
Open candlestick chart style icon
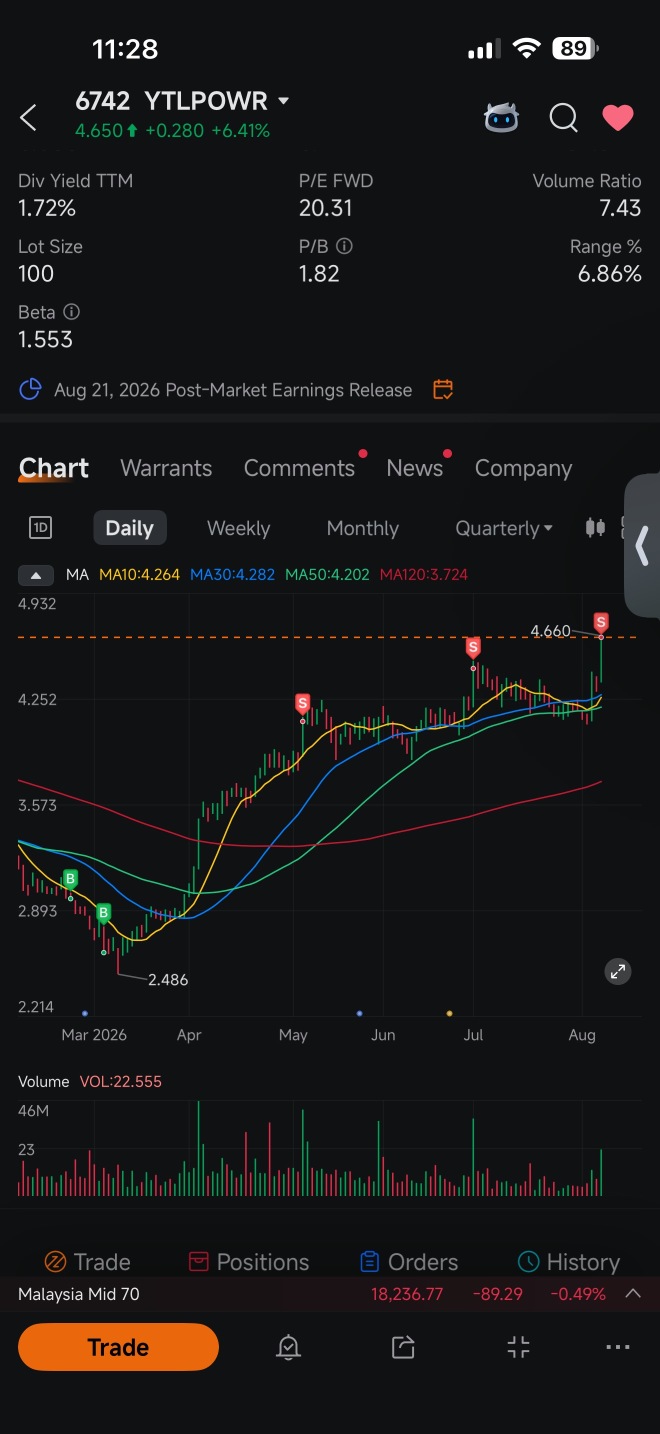[x=595, y=528]
